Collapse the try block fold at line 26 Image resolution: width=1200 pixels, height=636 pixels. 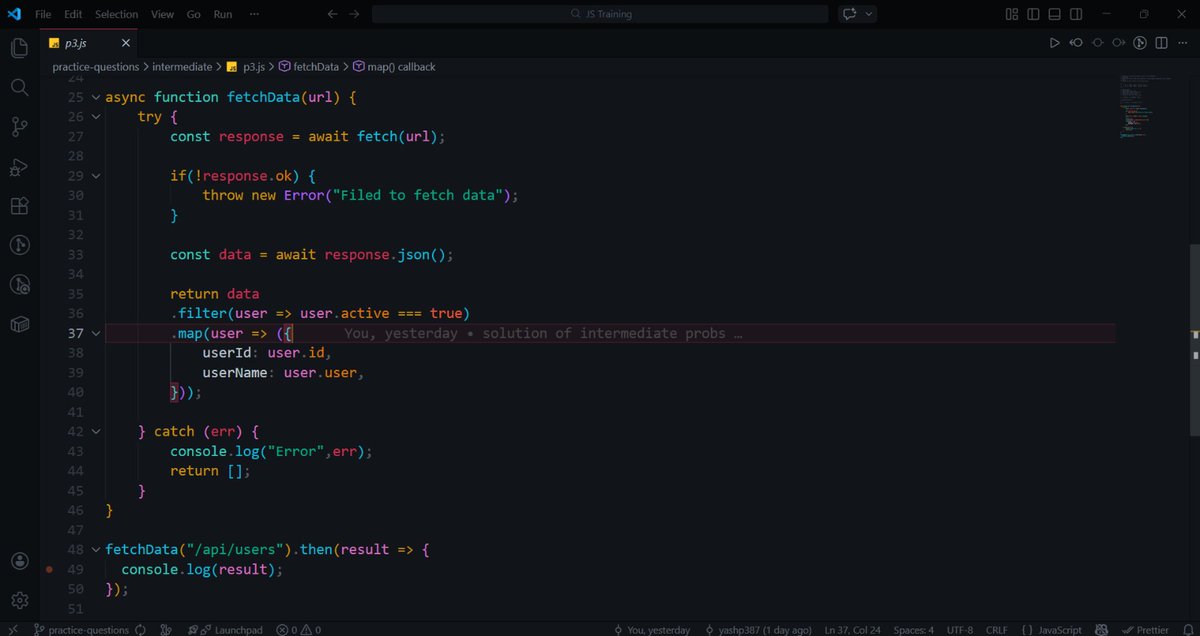point(96,117)
